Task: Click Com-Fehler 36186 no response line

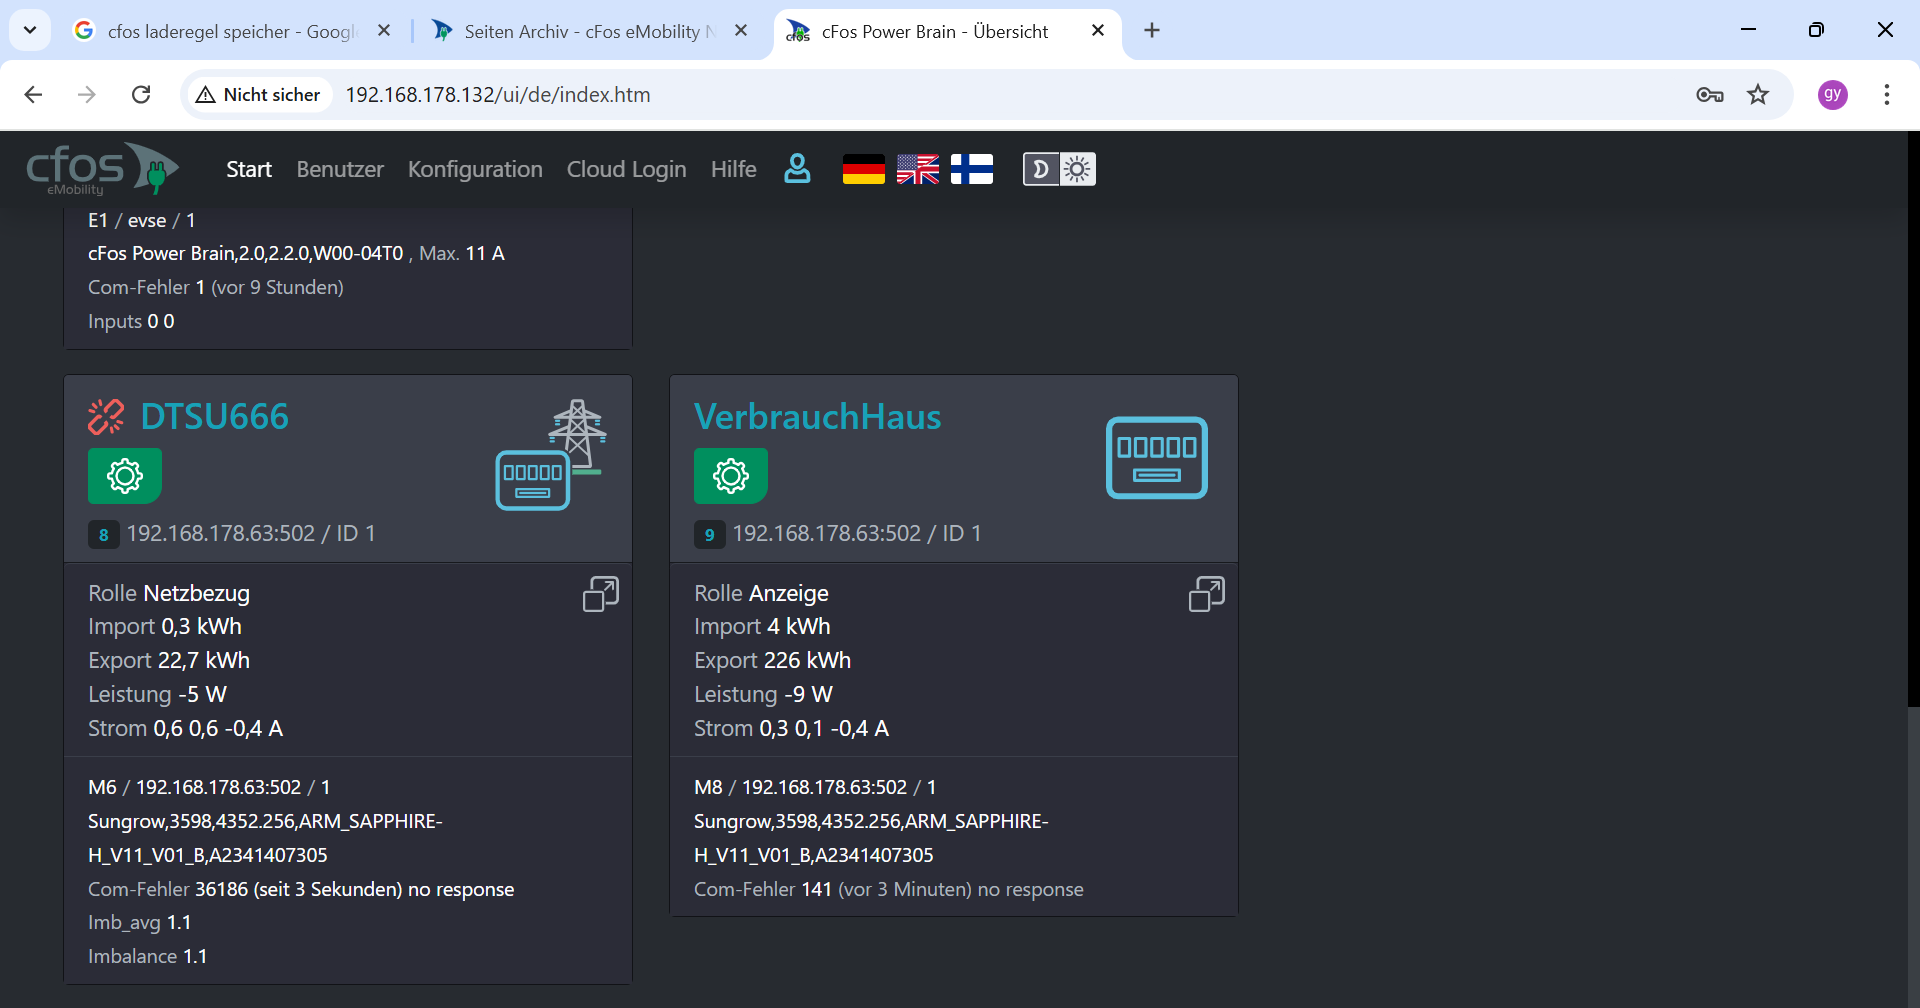Action: (301, 889)
